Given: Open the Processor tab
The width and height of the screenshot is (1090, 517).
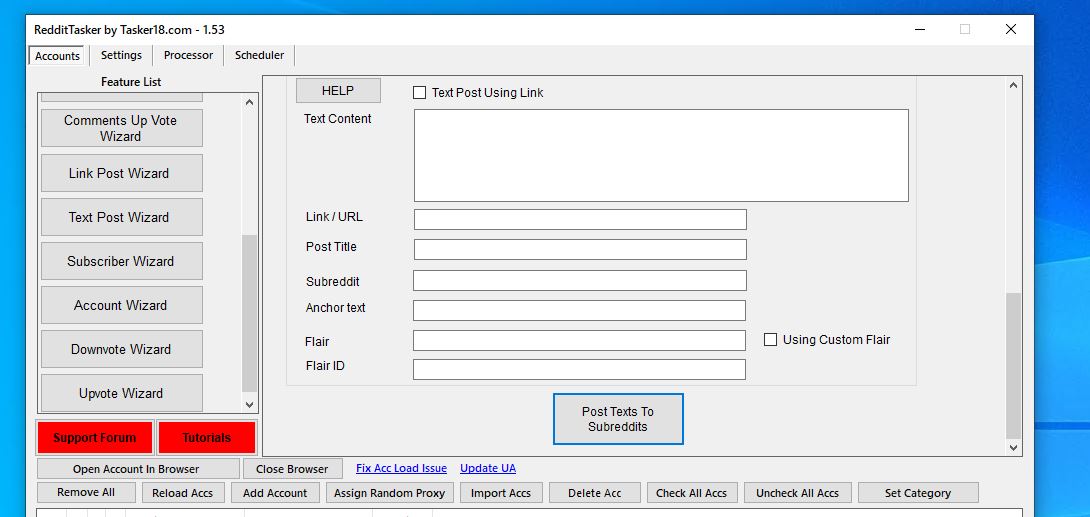Looking at the screenshot, I should click(x=188, y=55).
